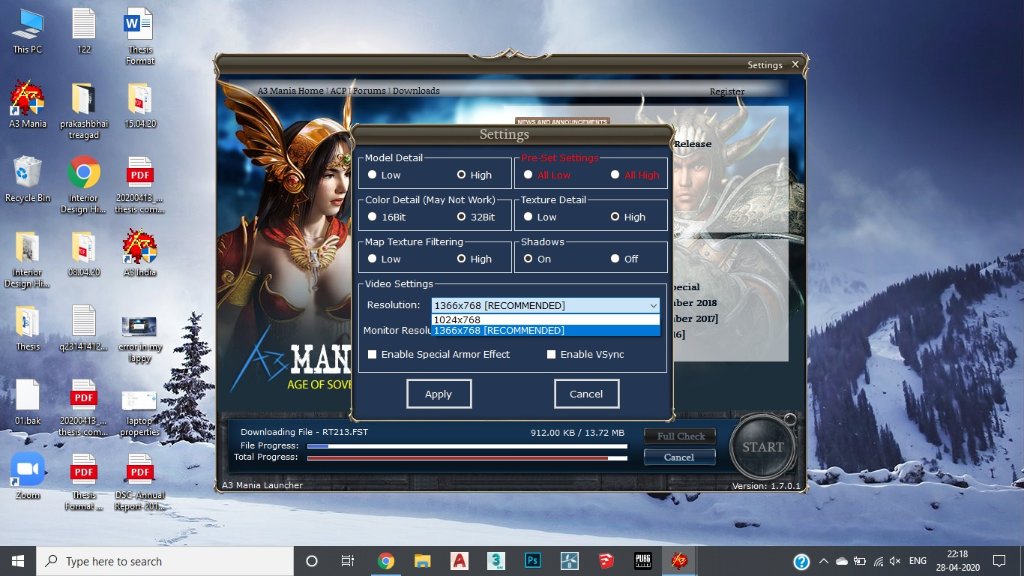The image size is (1024, 576).
Task: Click the Register link in launcher
Action: [727, 91]
